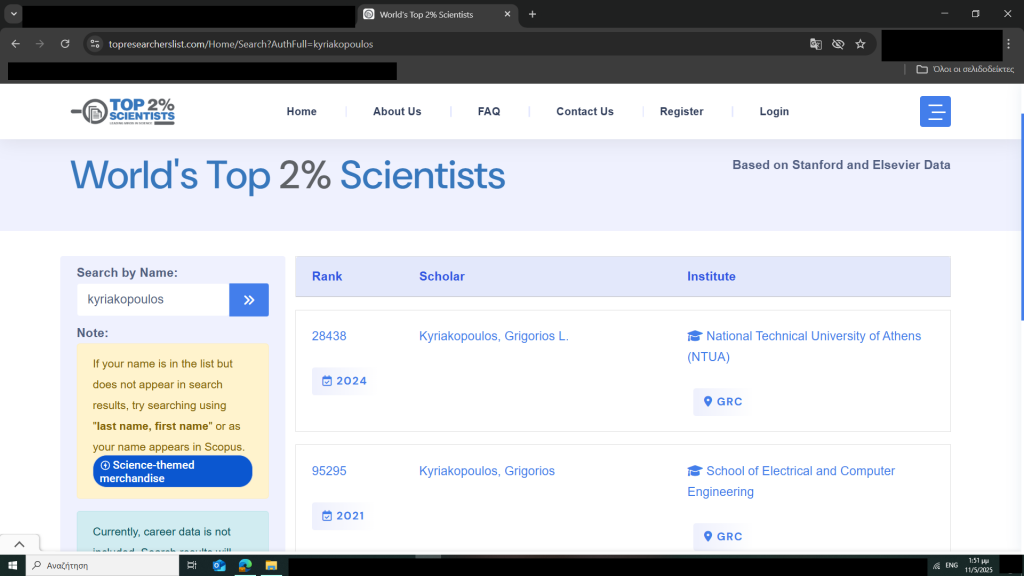The image size is (1024, 576).
Task: Click the Scholar column header
Action: [442, 276]
